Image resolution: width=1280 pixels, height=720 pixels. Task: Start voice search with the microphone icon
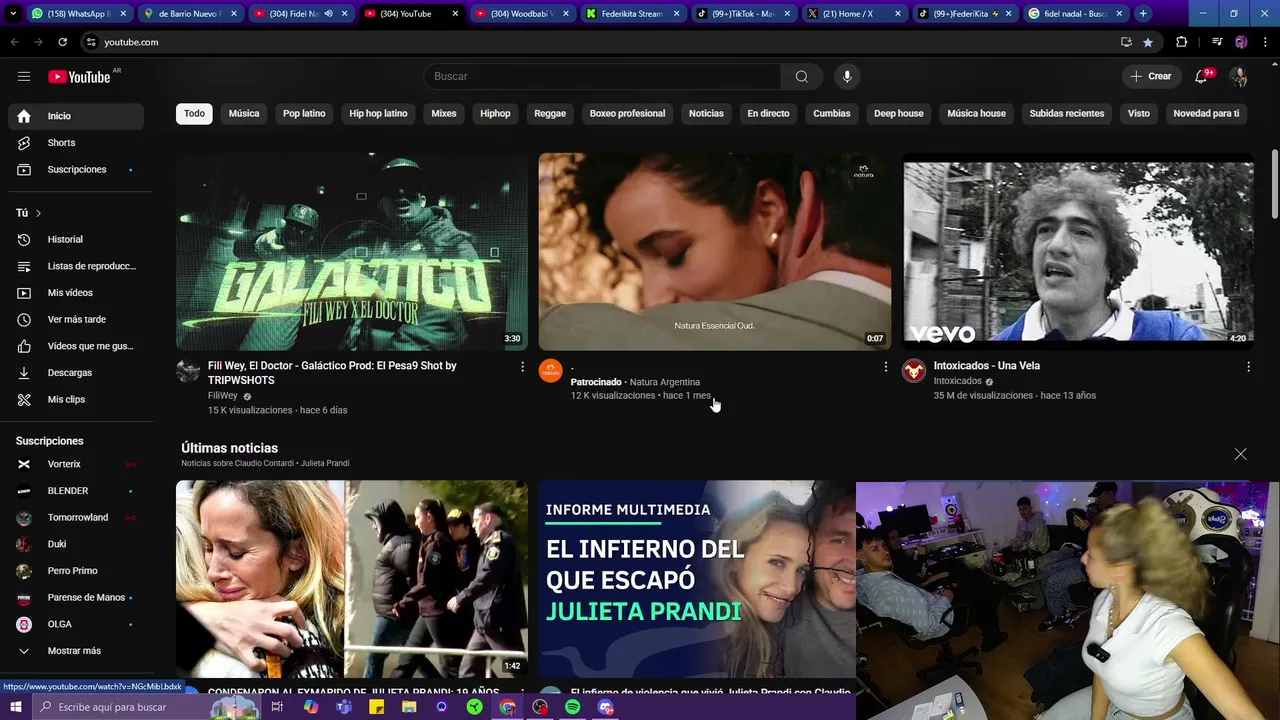[847, 76]
